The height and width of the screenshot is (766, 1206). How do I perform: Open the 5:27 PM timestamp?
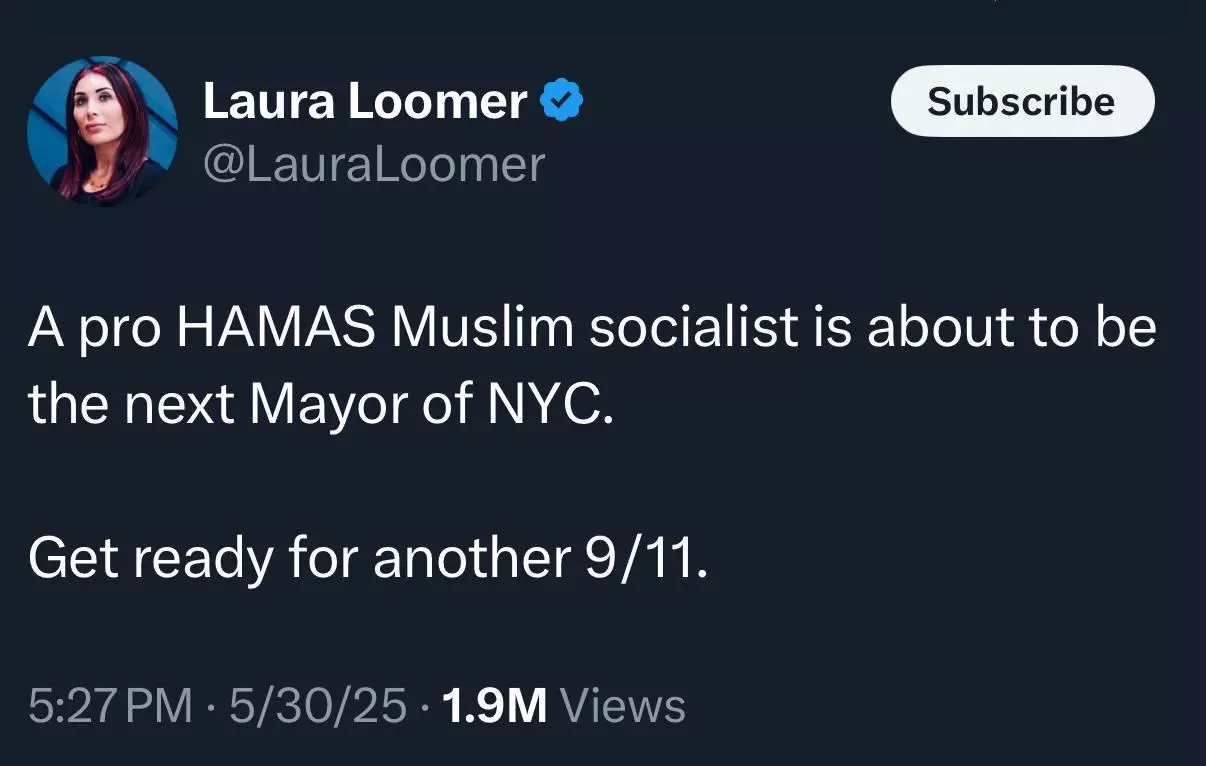pyautogui.click(x=110, y=706)
